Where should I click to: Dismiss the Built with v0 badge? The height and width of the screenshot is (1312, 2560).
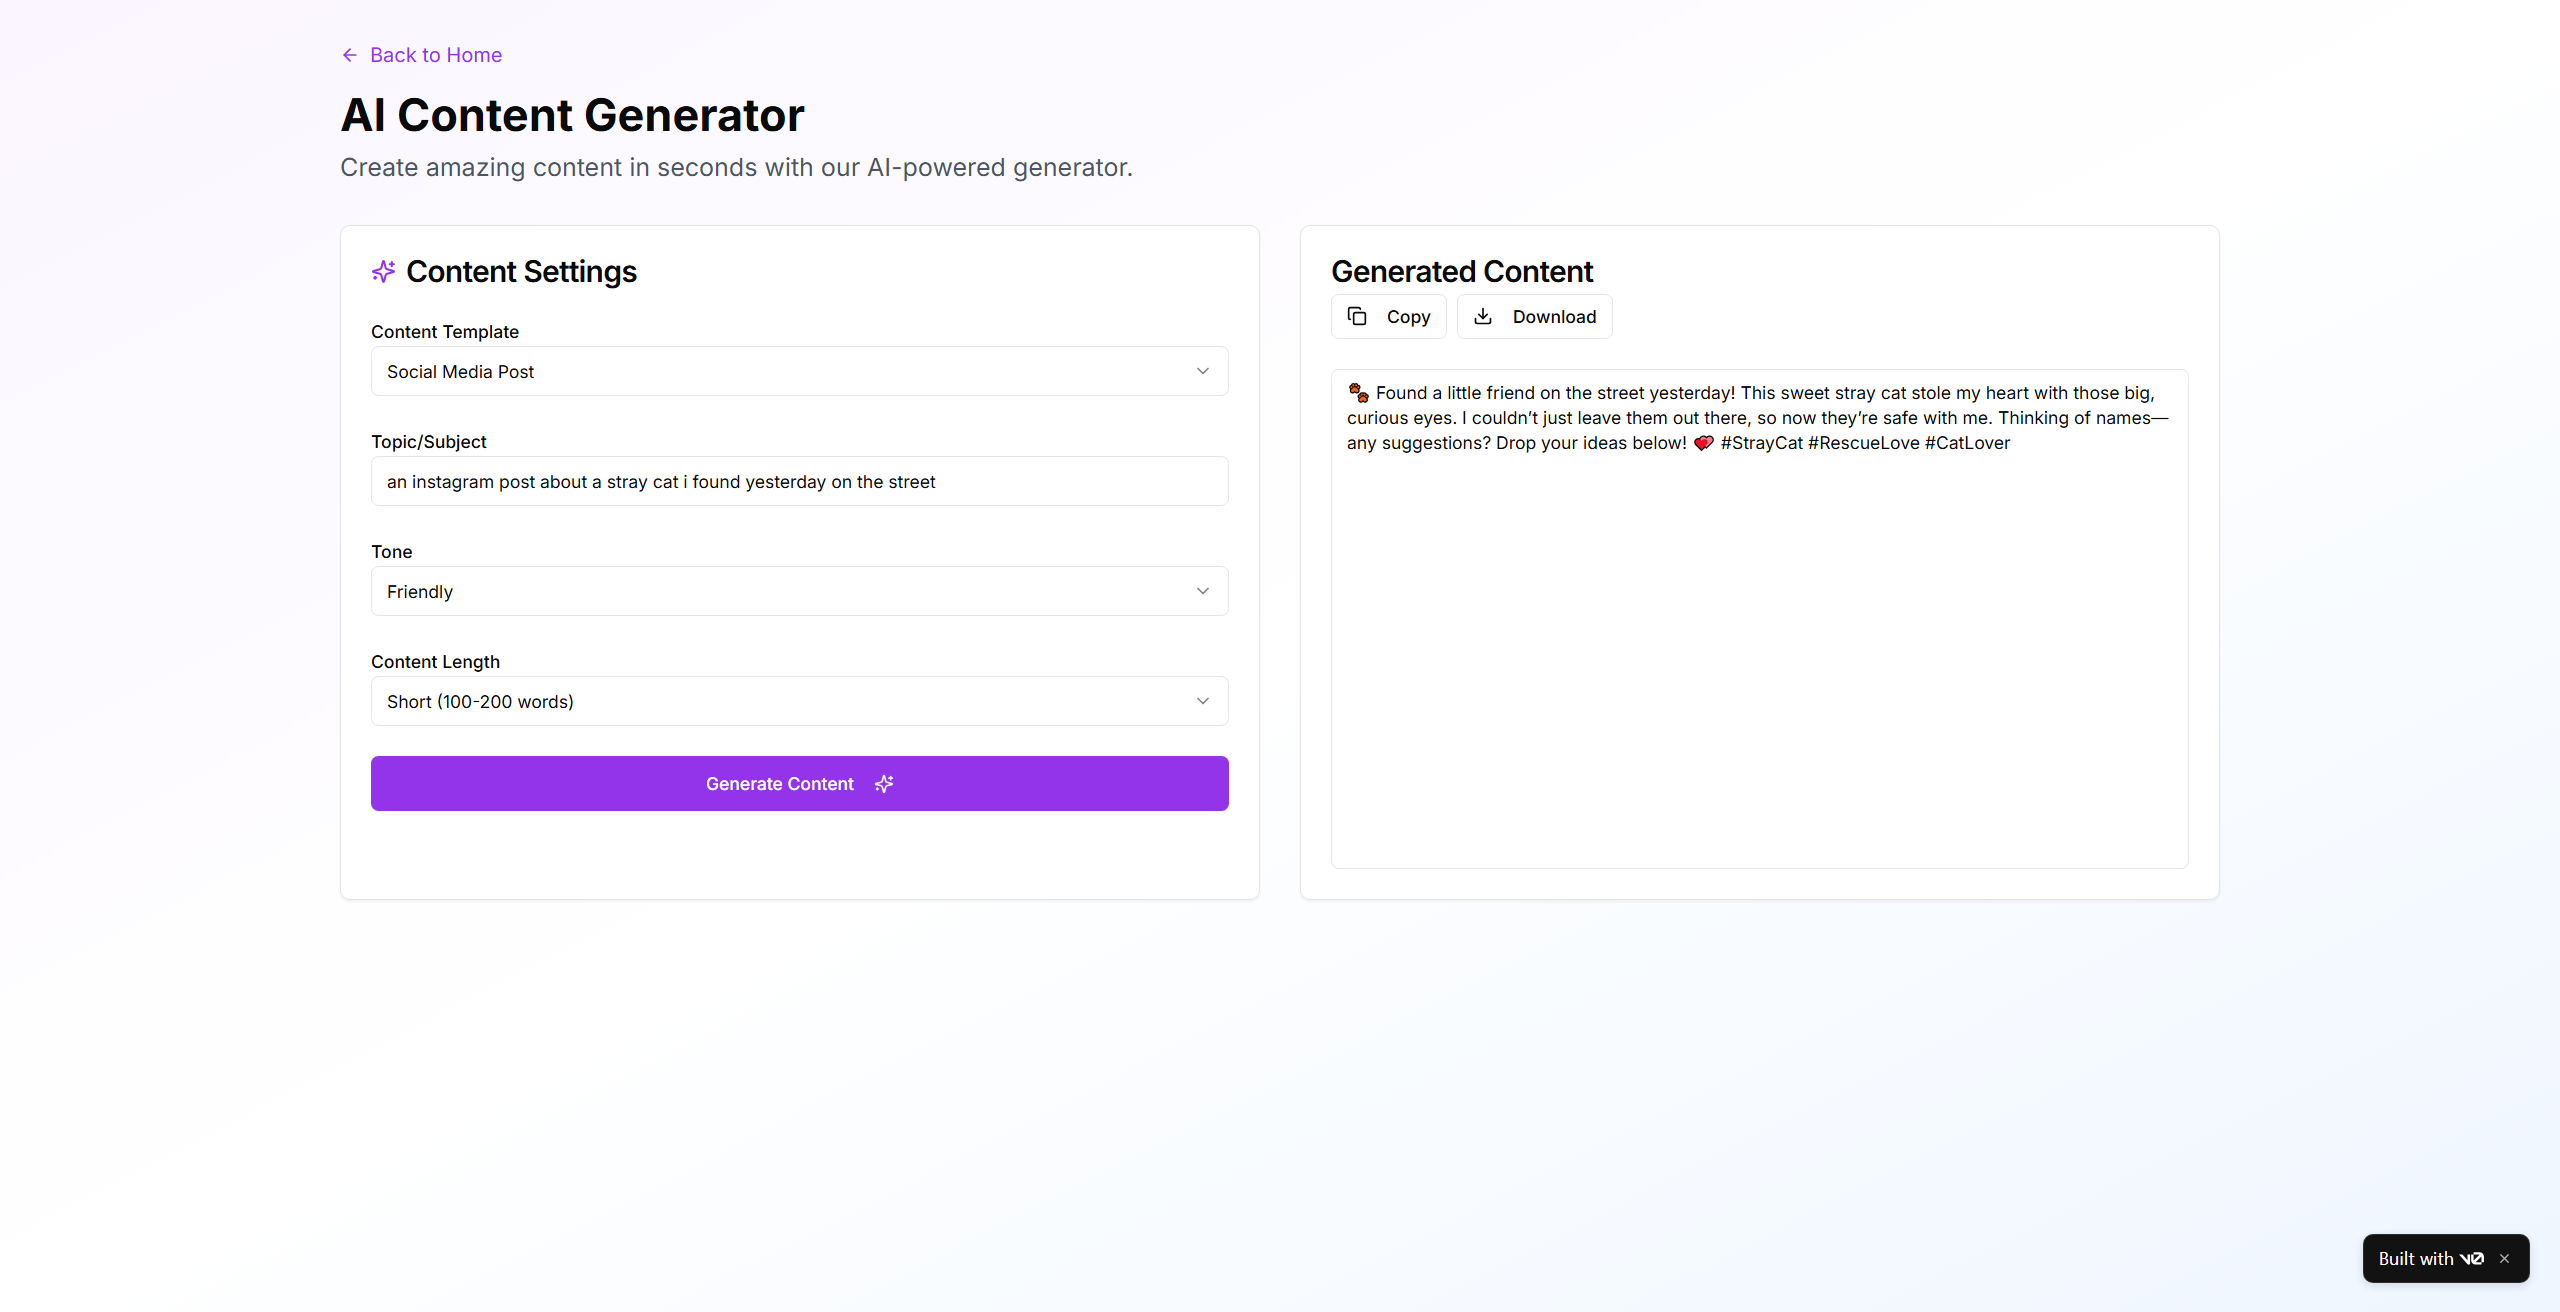[2505, 1259]
